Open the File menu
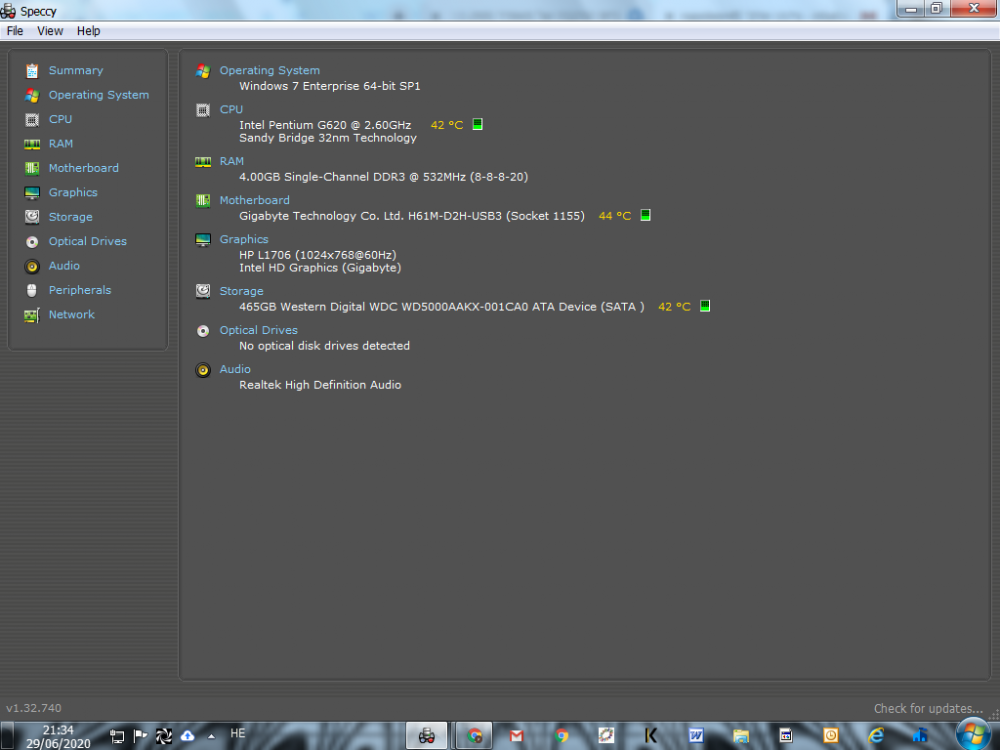 coord(15,31)
